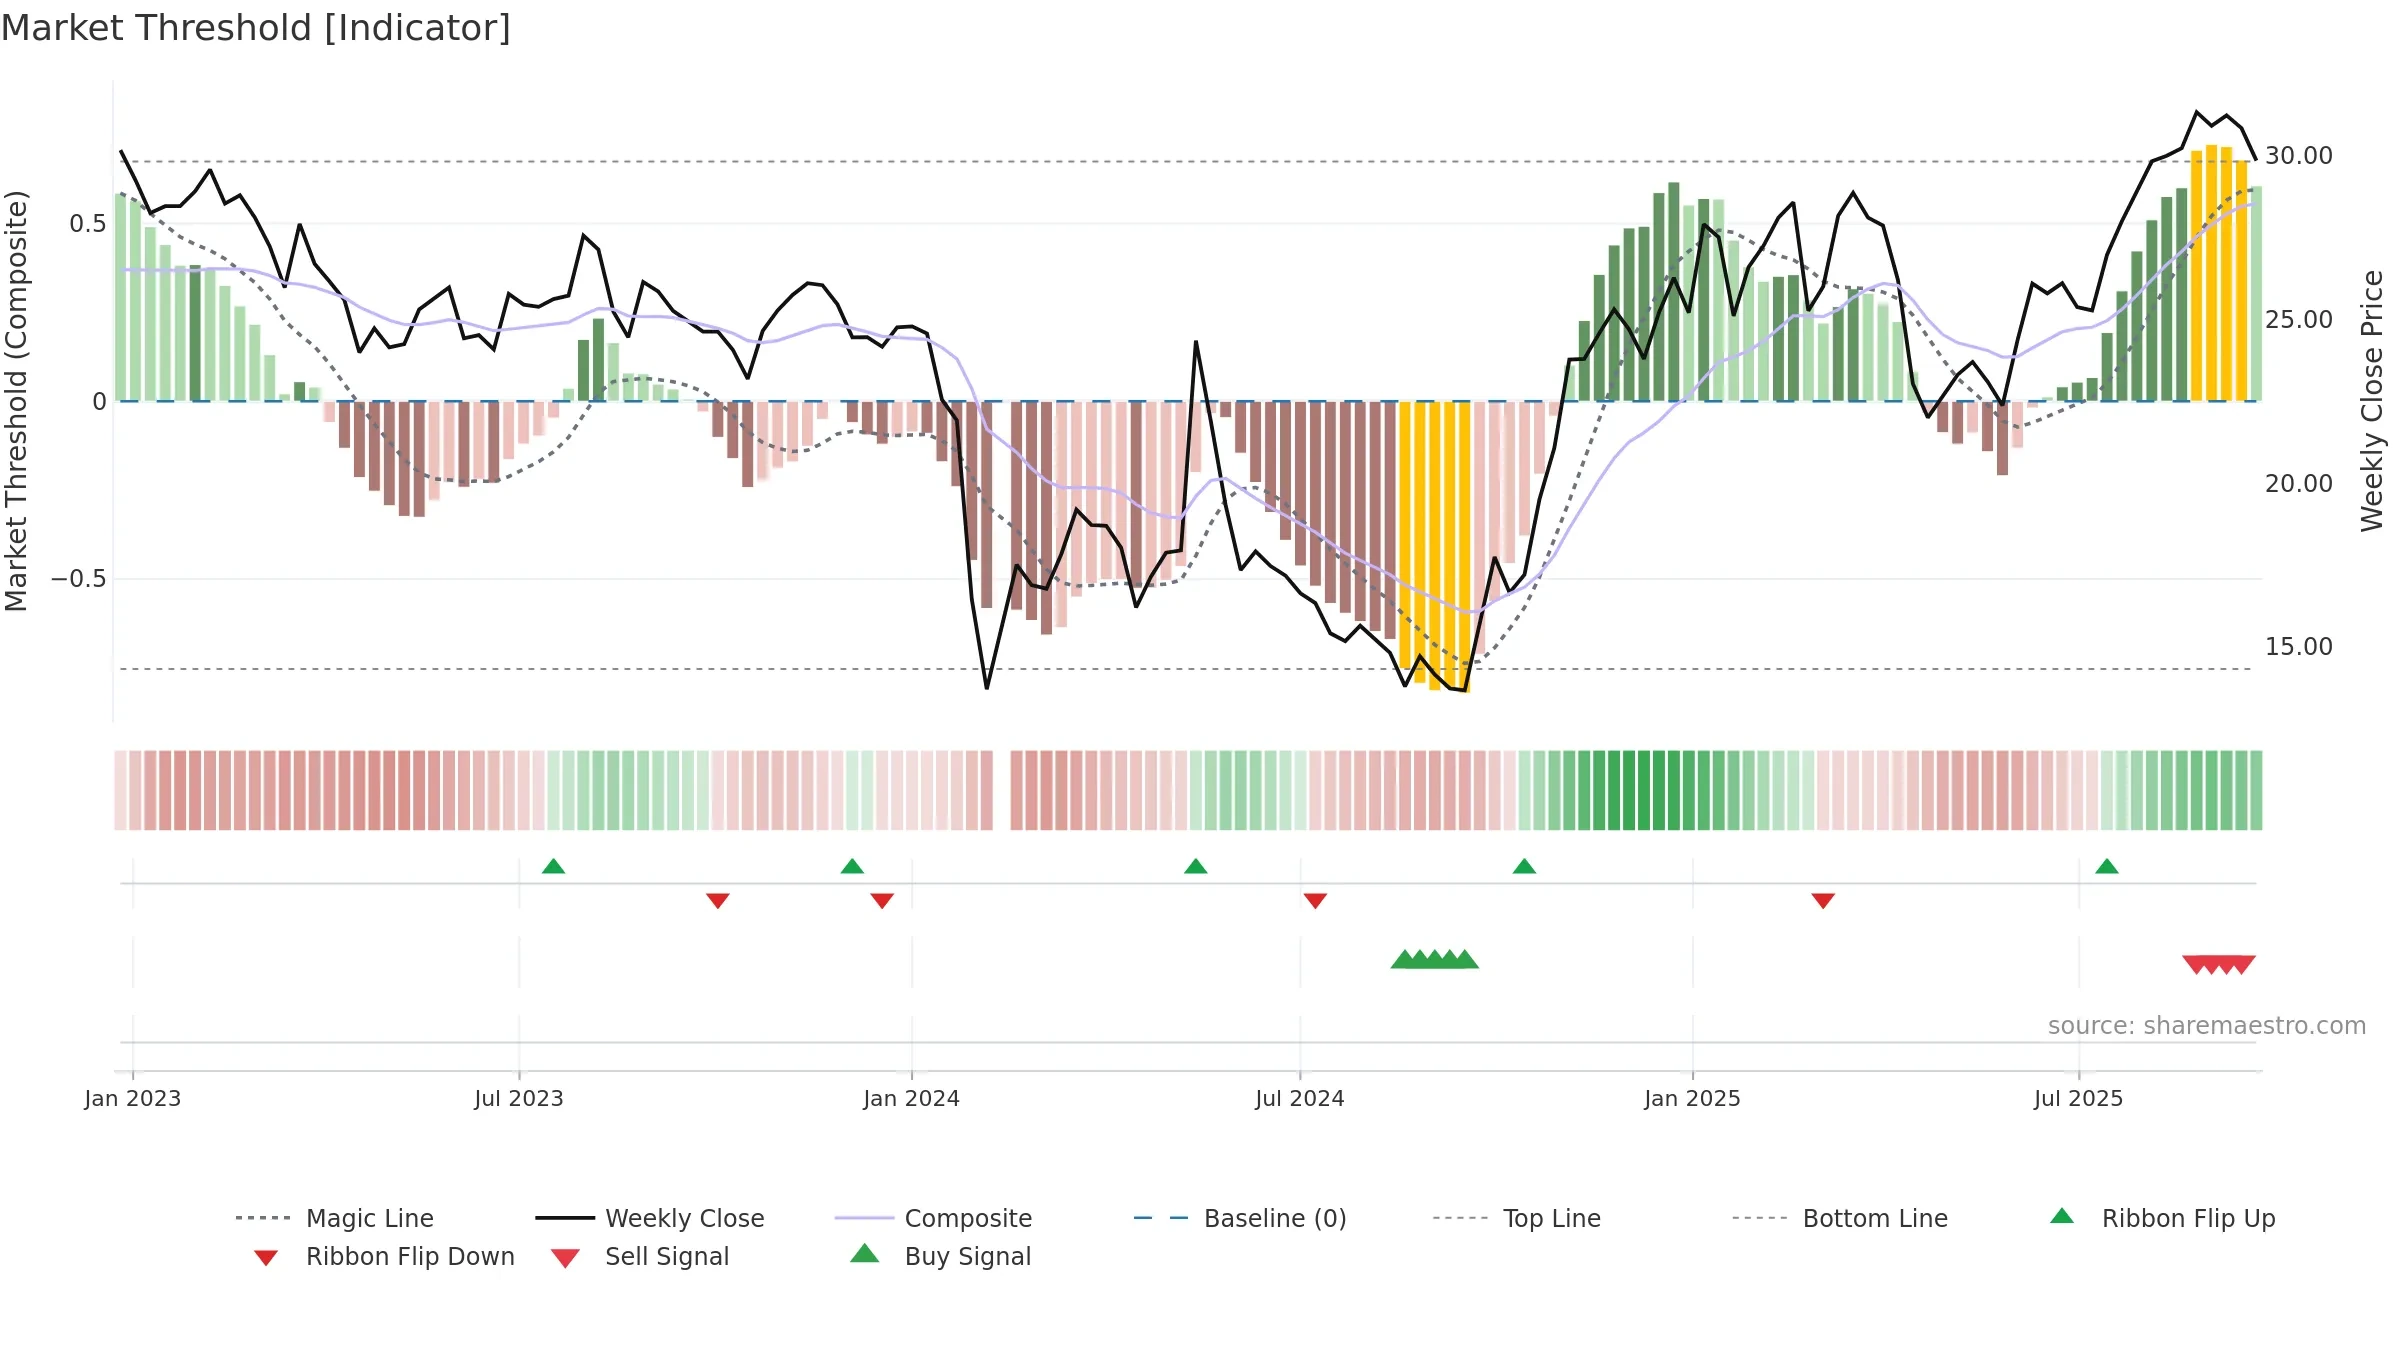Screen dimensions: 2400x1350
Task: Select the ribbon flip up marker after Jul 2025
Action: (x=2107, y=866)
